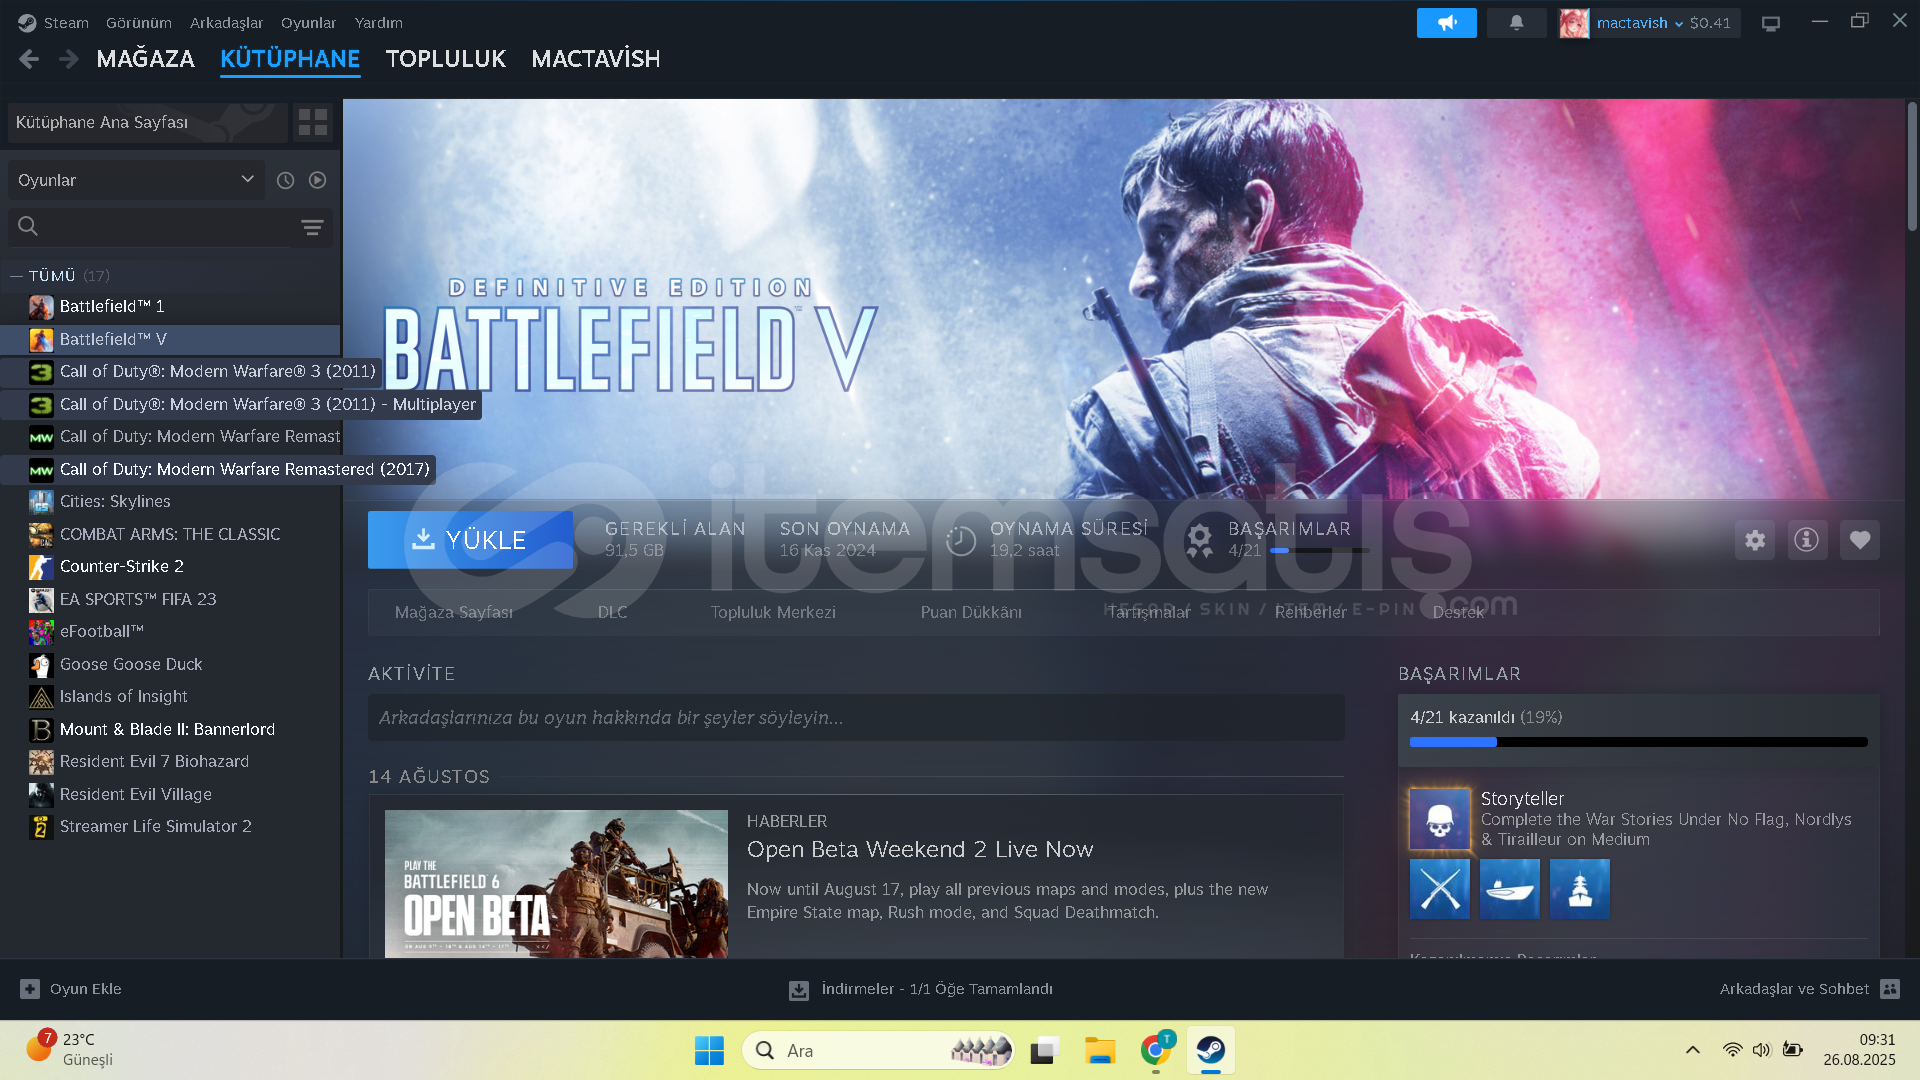This screenshot has width=1920, height=1080.
Task: Select the KÜTÜPHANE tab
Action: pos(290,59)
